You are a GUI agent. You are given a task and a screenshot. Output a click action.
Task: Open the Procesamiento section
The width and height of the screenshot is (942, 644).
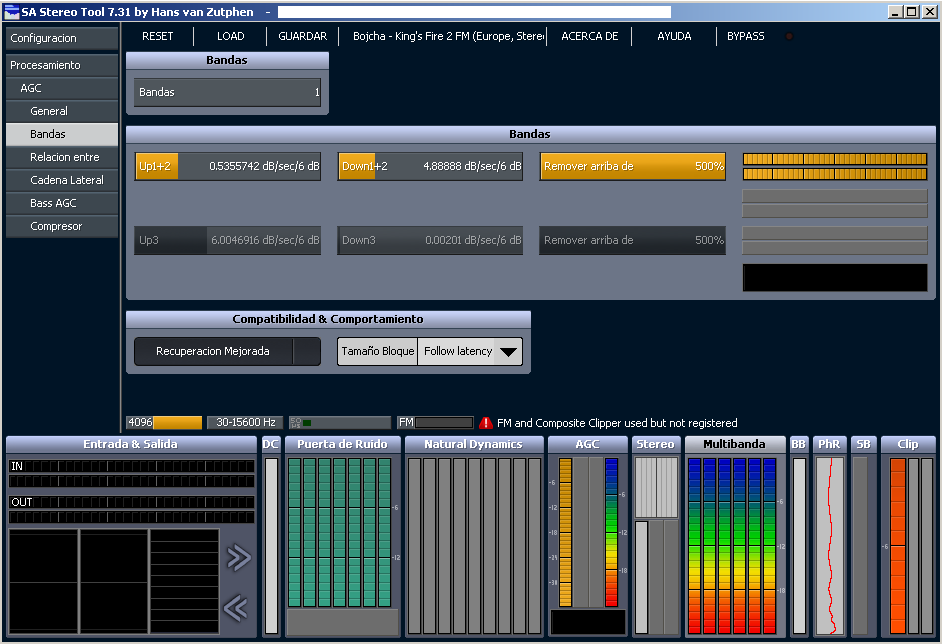click(x=62, y=65)
